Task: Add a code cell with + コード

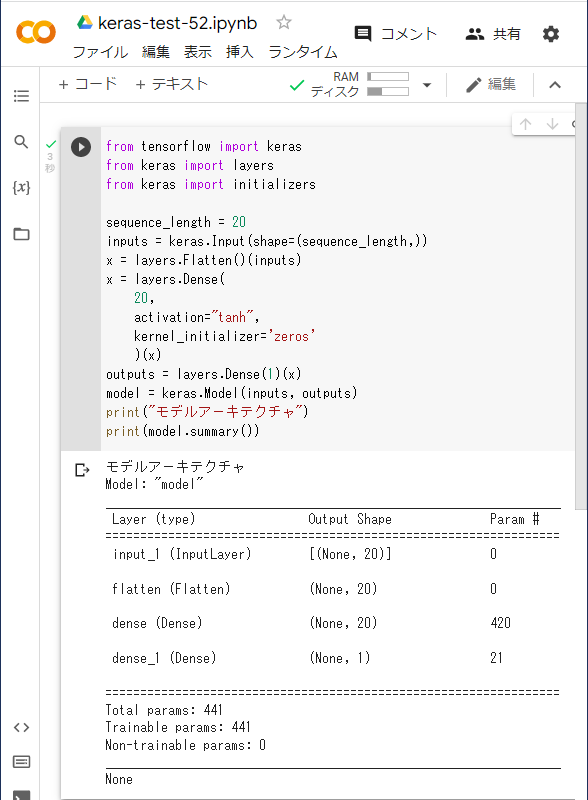Action: 88,84
